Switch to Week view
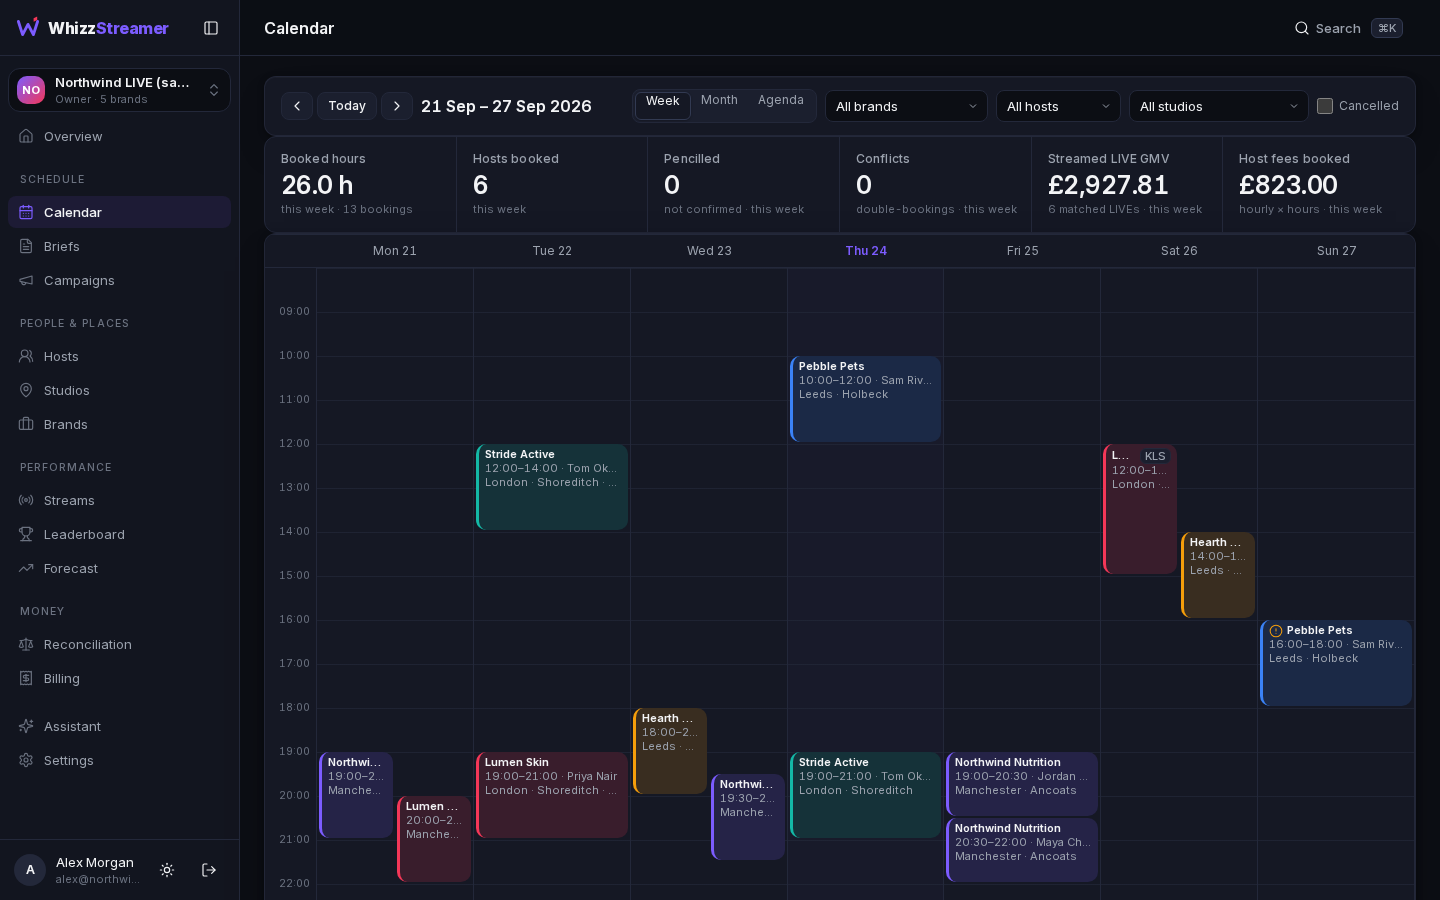Screen dimensions: 1440x900 coord(662,106)
